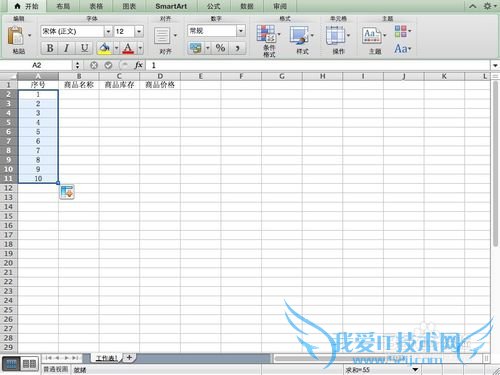Toggle Italic formatting
The width and height of the screenshot is (500, 375).
[x=66, y=48]
